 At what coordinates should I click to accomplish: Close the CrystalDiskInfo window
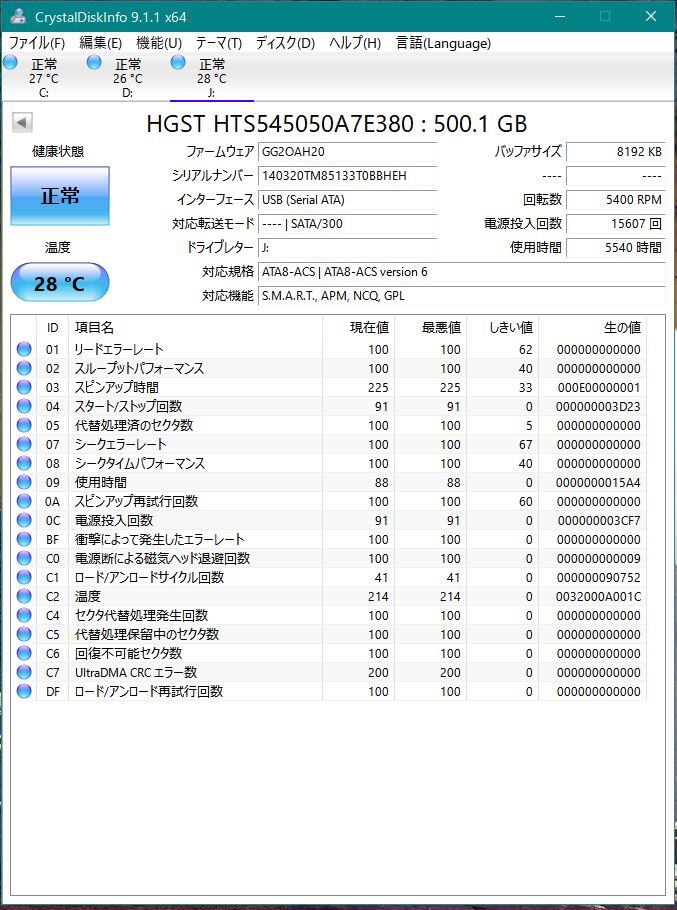(651, 16)
